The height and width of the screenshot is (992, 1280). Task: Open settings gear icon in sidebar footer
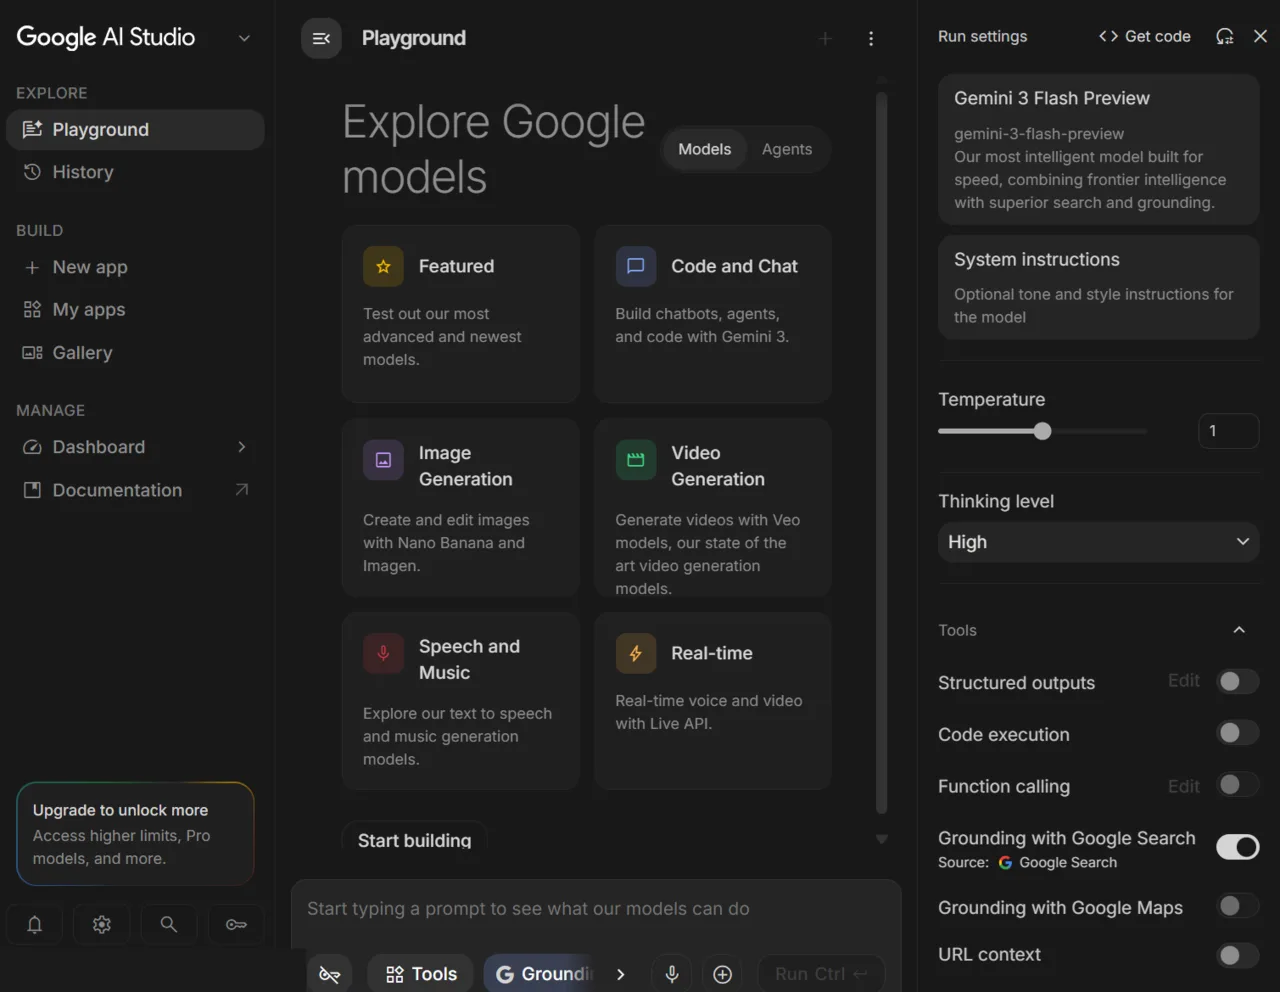pos(102,924)
